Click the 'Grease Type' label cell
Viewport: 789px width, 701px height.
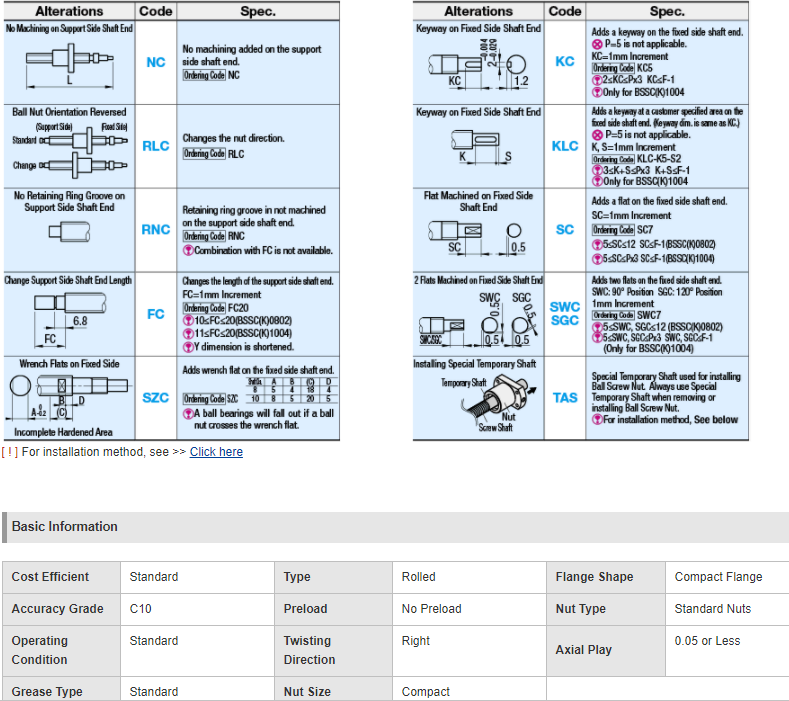[x=61, y=690]
